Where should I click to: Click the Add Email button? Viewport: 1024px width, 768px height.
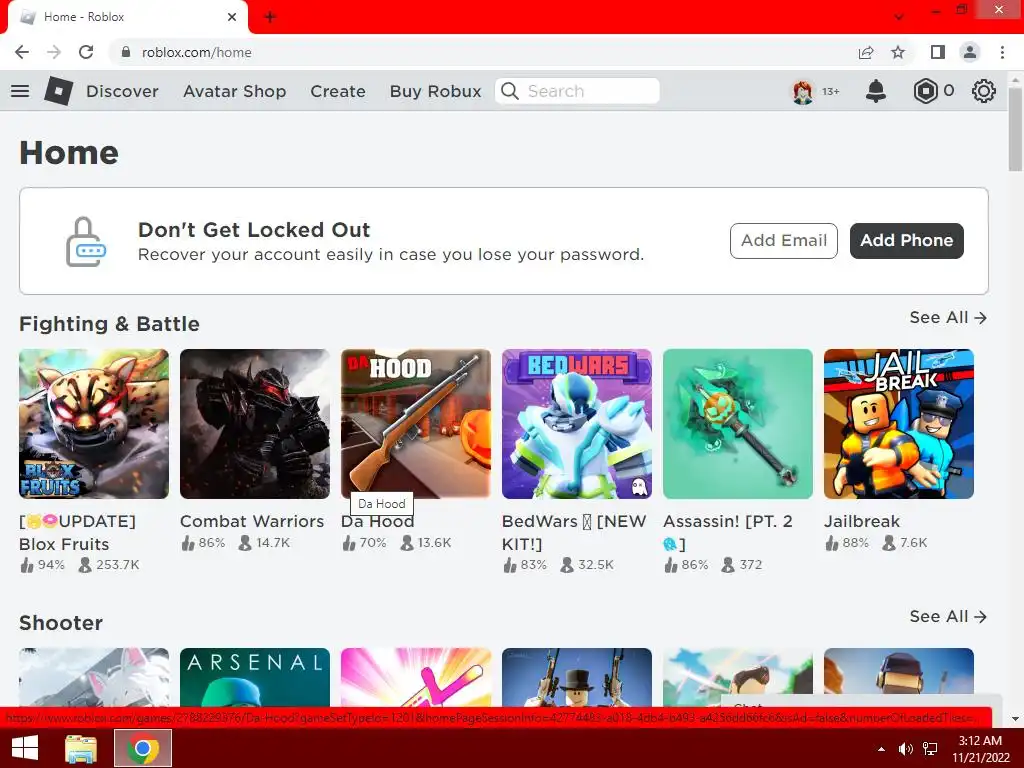coord(784,241)
